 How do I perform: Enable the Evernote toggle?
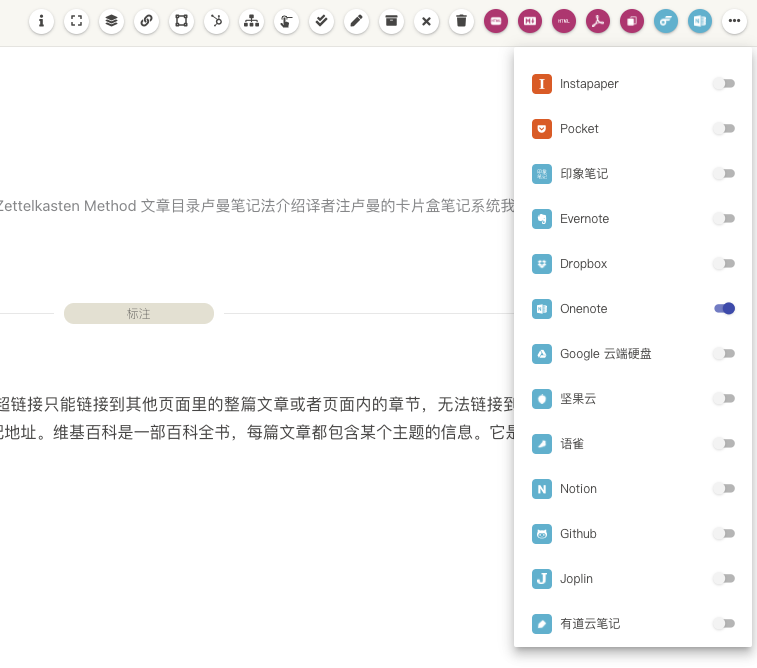coord(724,219)
